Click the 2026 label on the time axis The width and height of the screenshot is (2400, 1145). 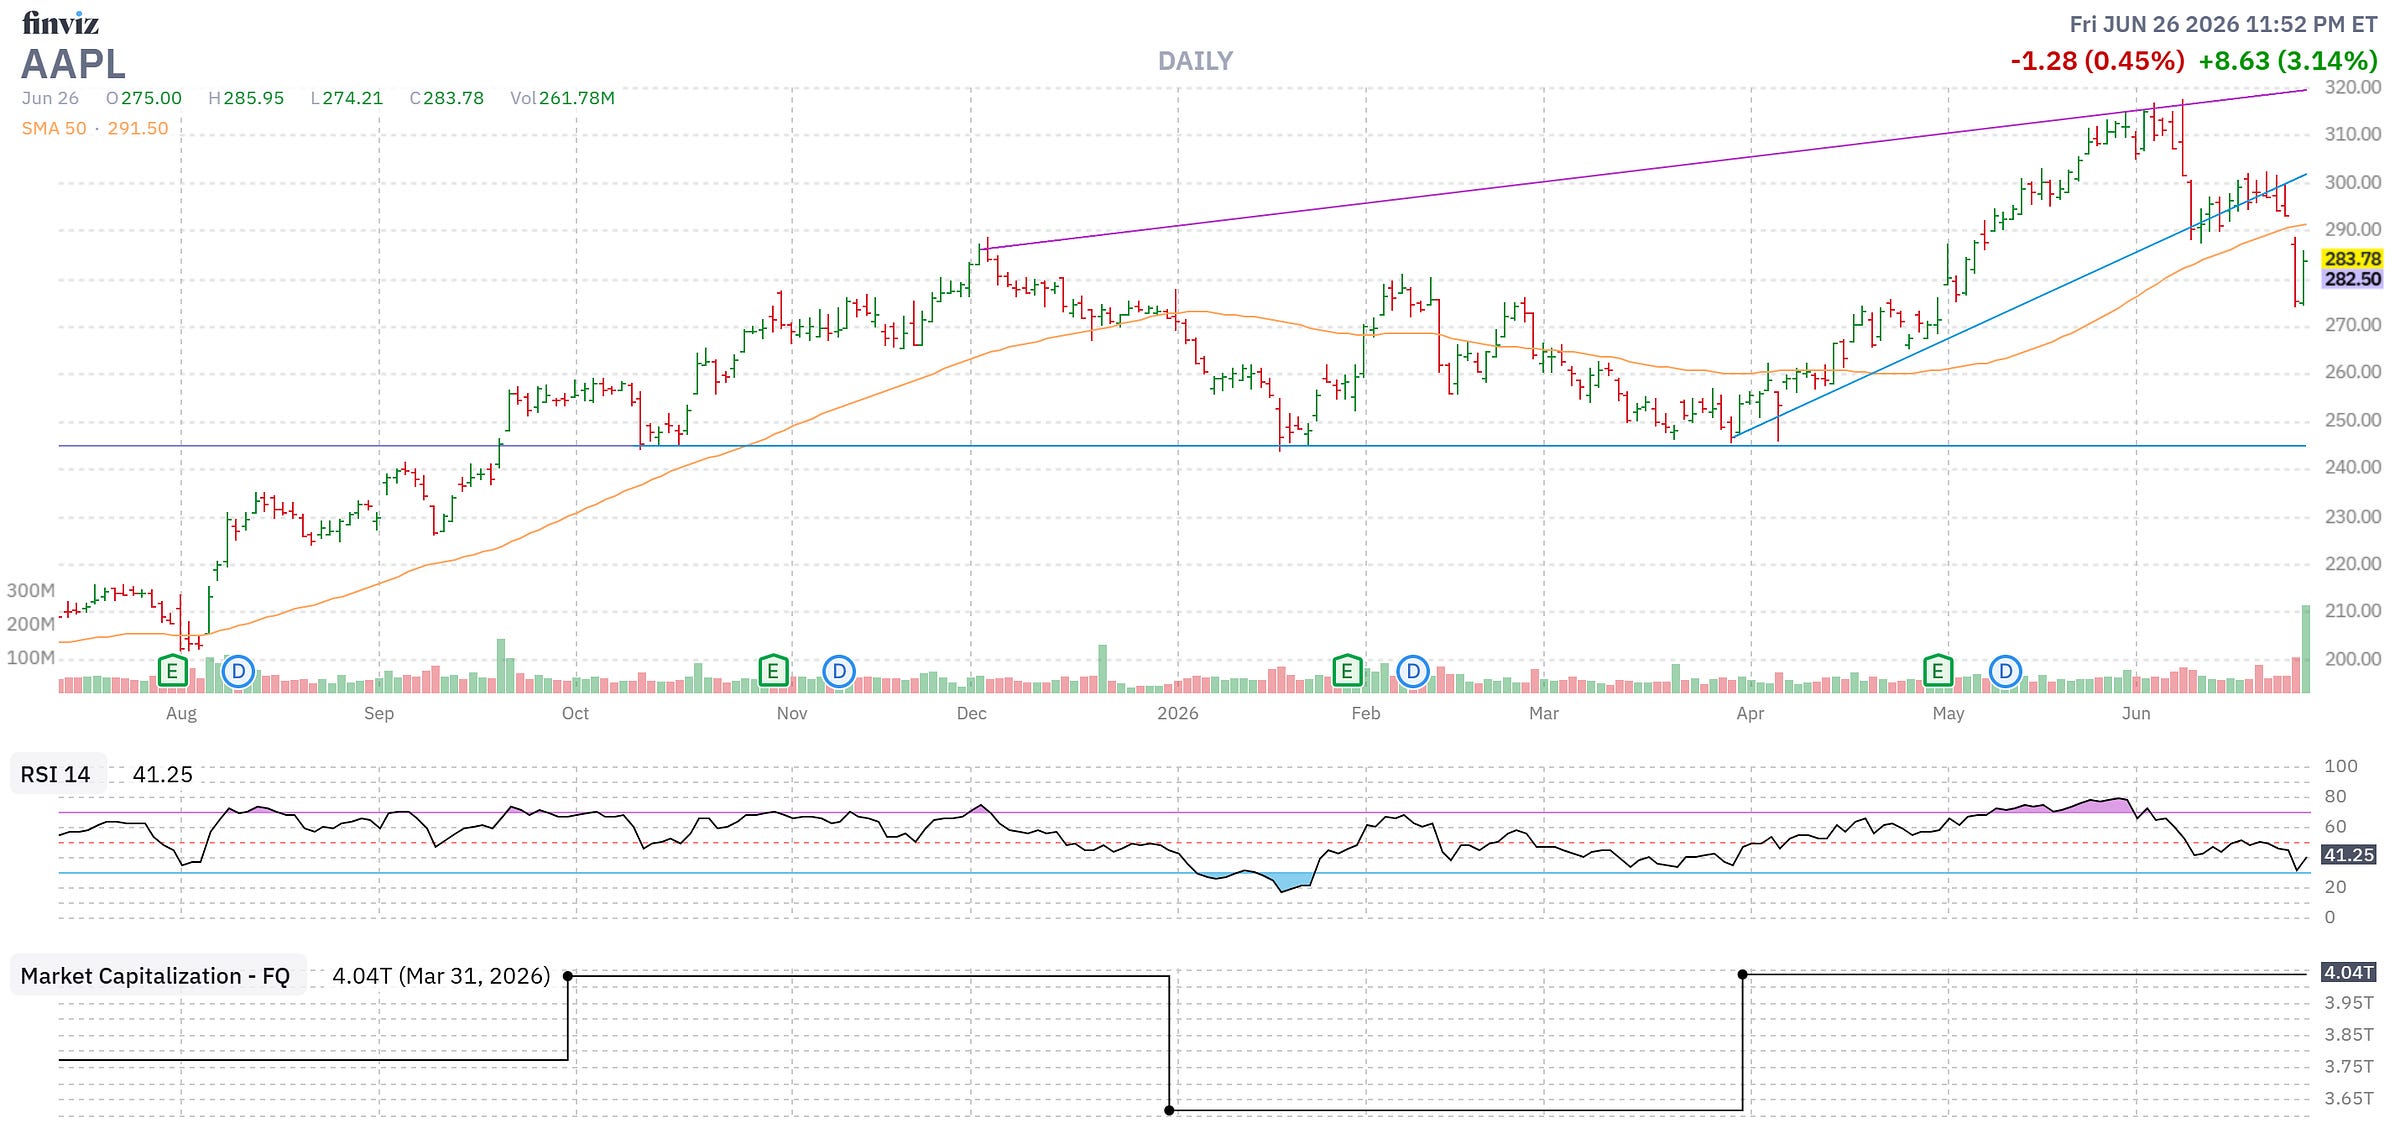[1177, 713]
